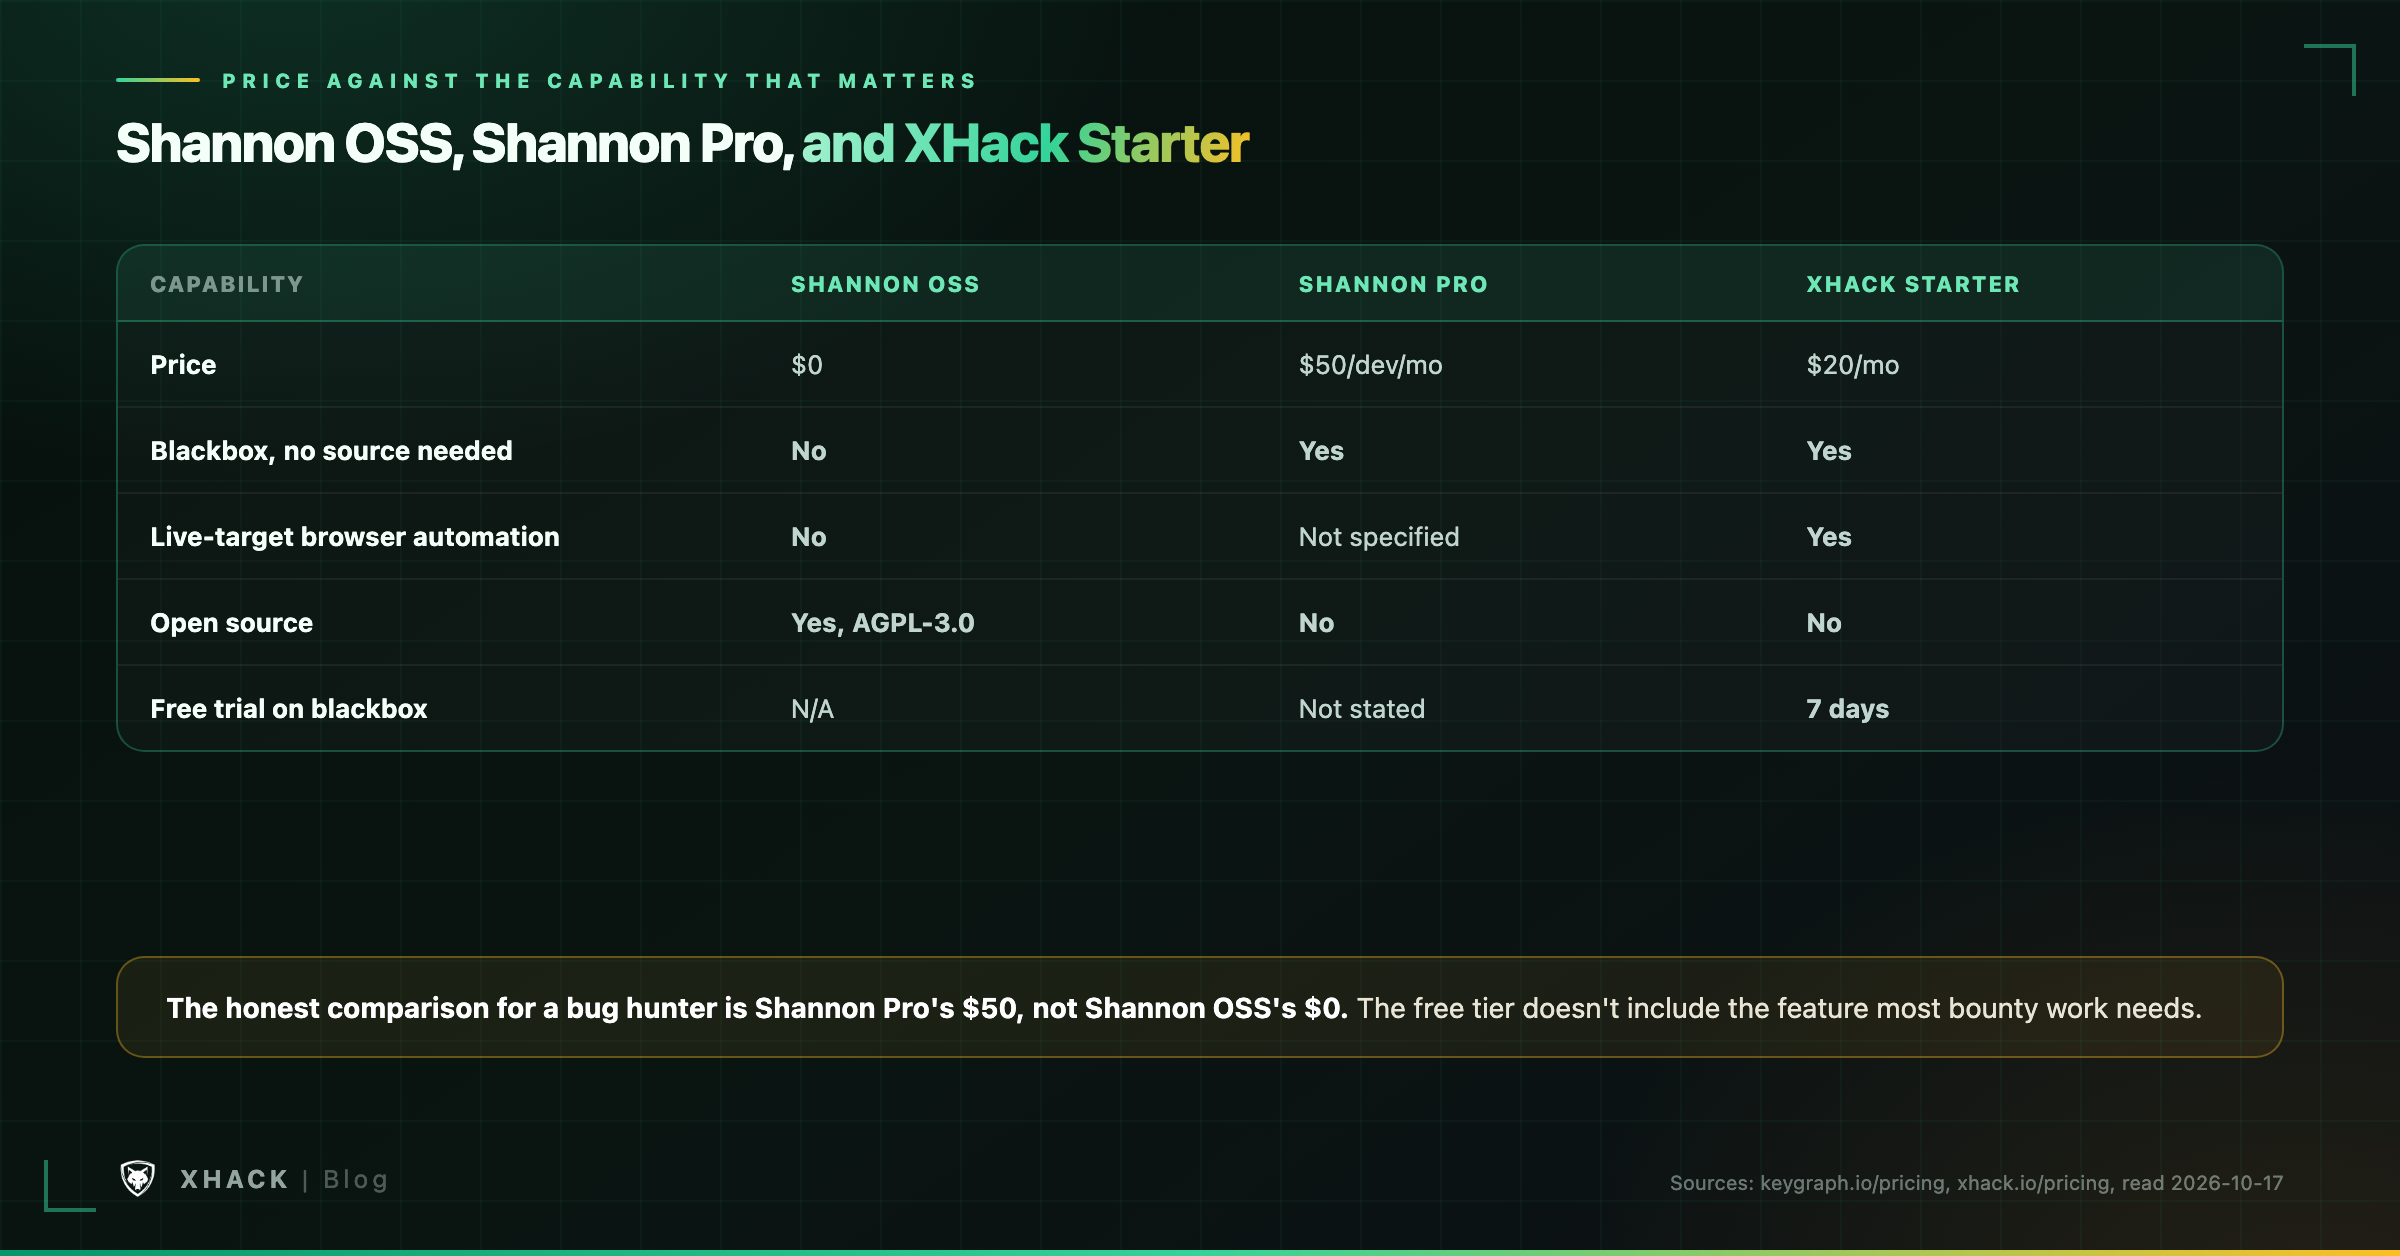Click the $0 price cell
The width and height of the screenshot is (2400, 1256).
tap(807, 365)
